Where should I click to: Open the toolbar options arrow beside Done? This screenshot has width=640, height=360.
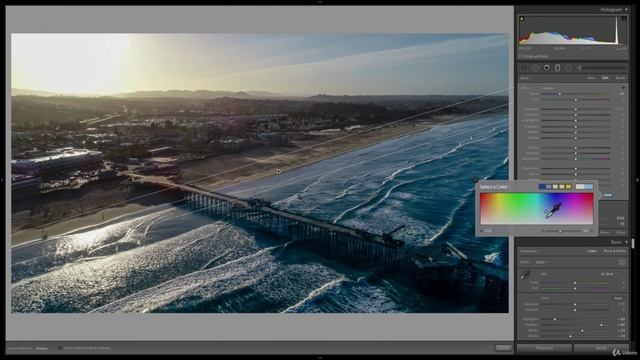pos(491,348)
